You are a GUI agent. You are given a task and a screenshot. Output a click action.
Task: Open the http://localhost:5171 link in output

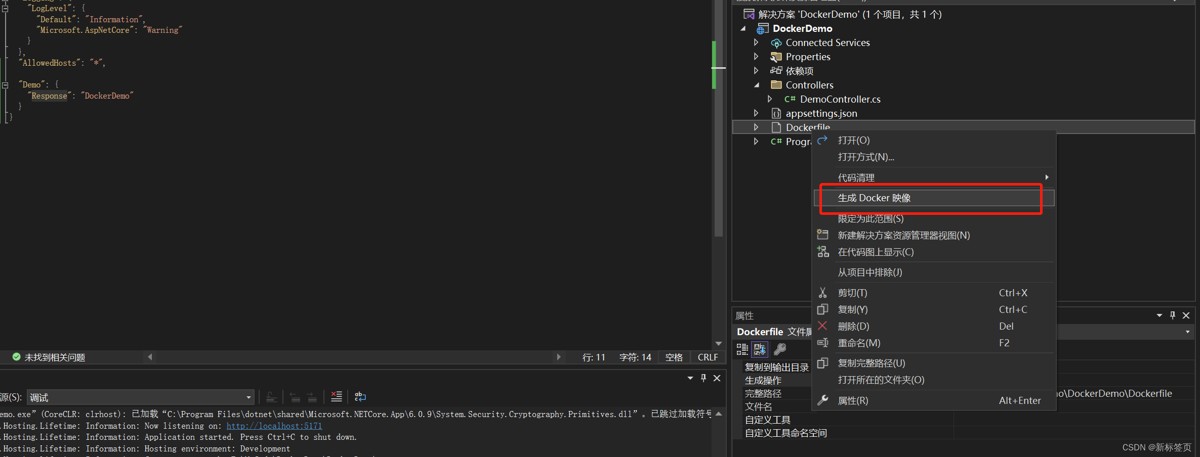point(274,426)
